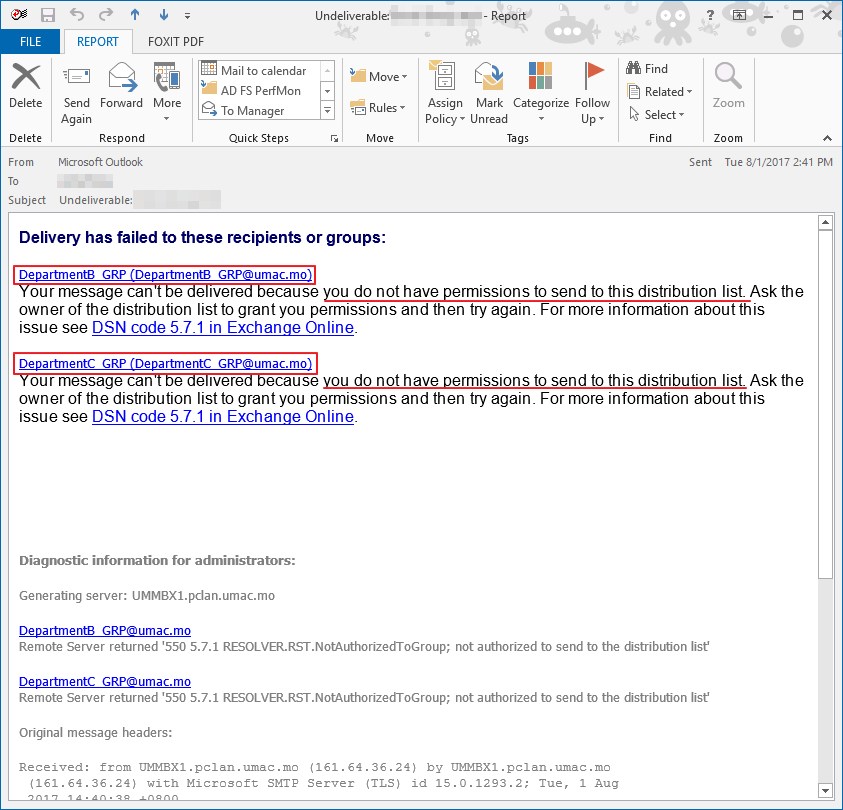Choose the To Manager quick step
Image resolution: width=843 pixels, height=810 pixels.
[x=259, y=110]
